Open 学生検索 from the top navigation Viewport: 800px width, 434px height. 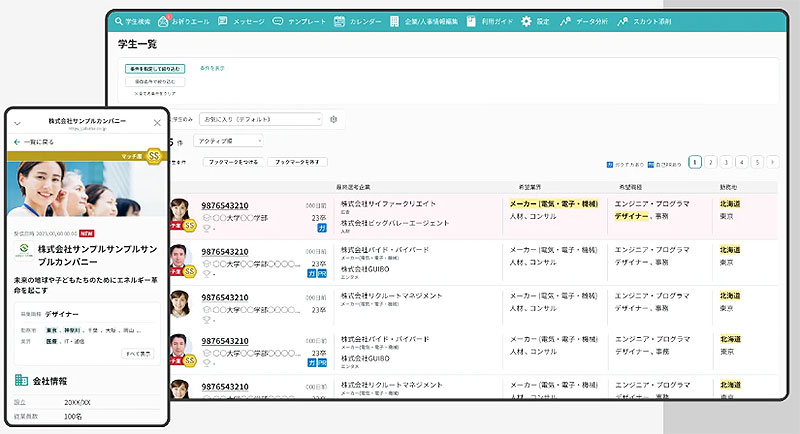point(131,21)
